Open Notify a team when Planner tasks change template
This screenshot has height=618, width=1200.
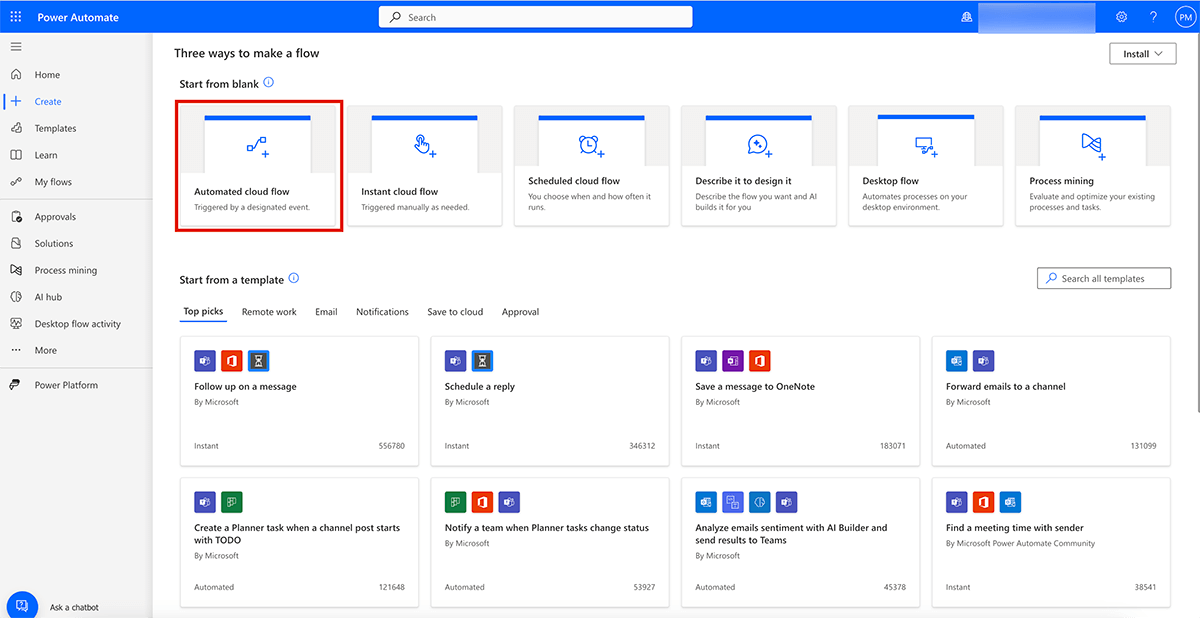[x=550, y=542]
